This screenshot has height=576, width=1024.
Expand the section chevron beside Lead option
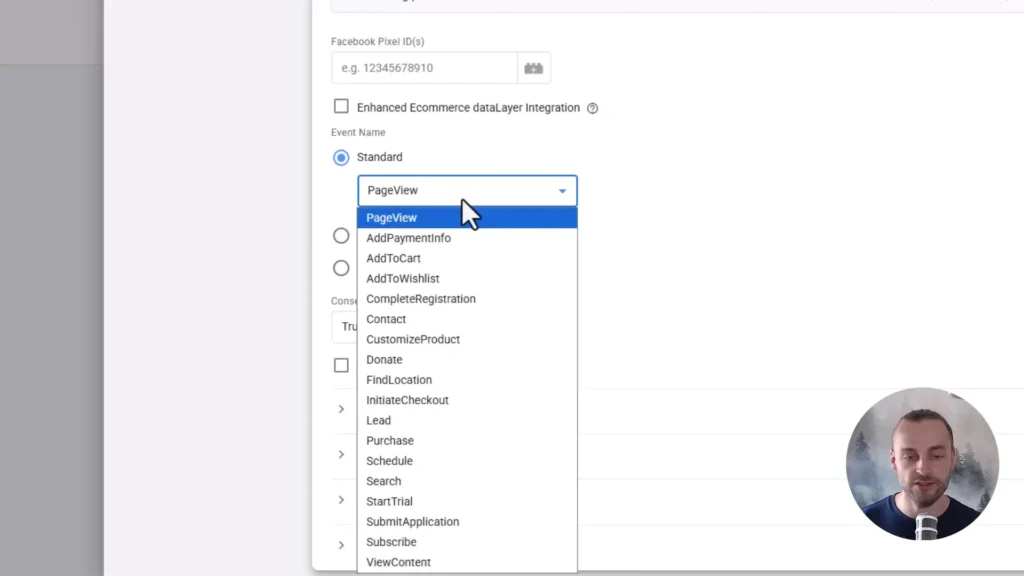point(341,409)
